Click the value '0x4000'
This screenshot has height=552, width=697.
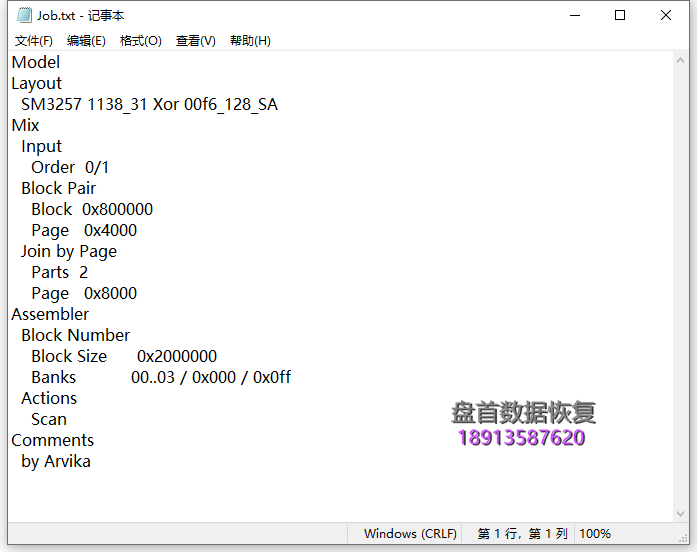click(x=110, y=230)
